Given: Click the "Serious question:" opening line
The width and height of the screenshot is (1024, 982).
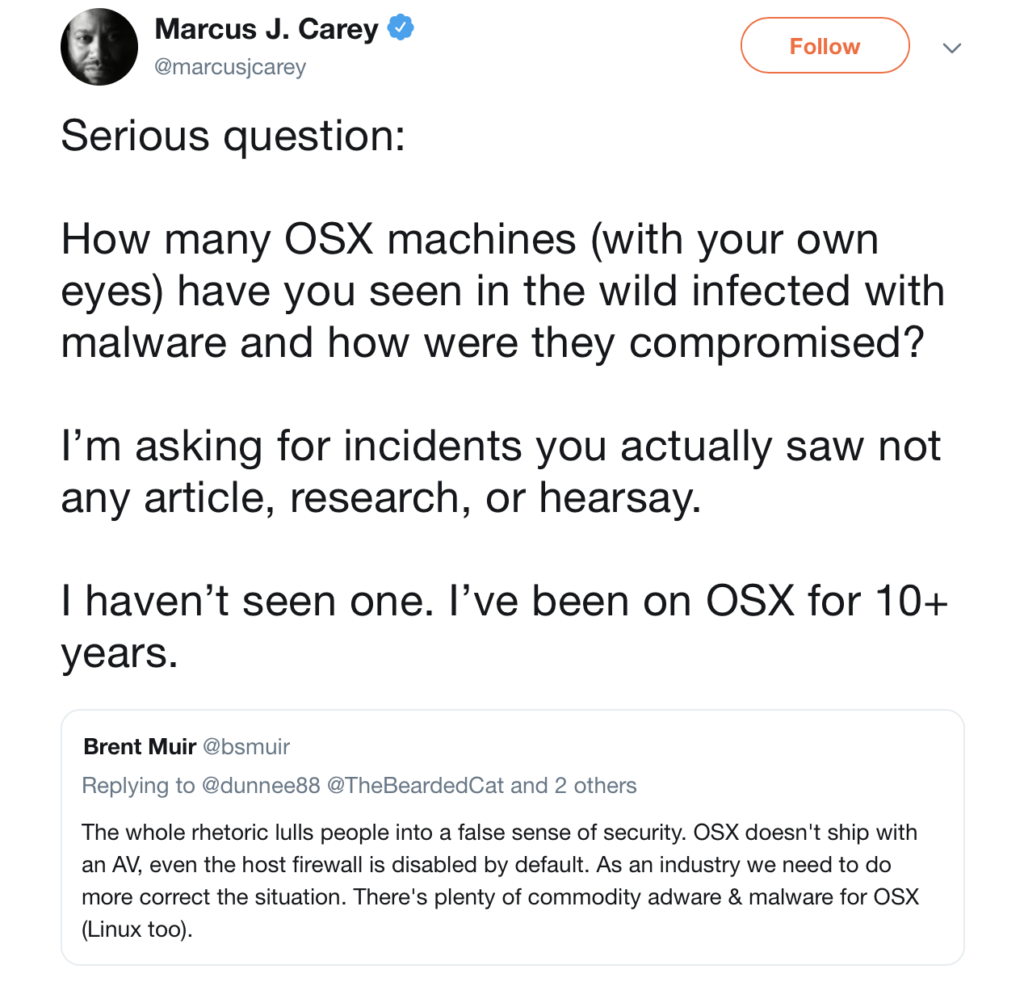Looking at the screenshot, I should pyautogui.click(x=233, y=137).
